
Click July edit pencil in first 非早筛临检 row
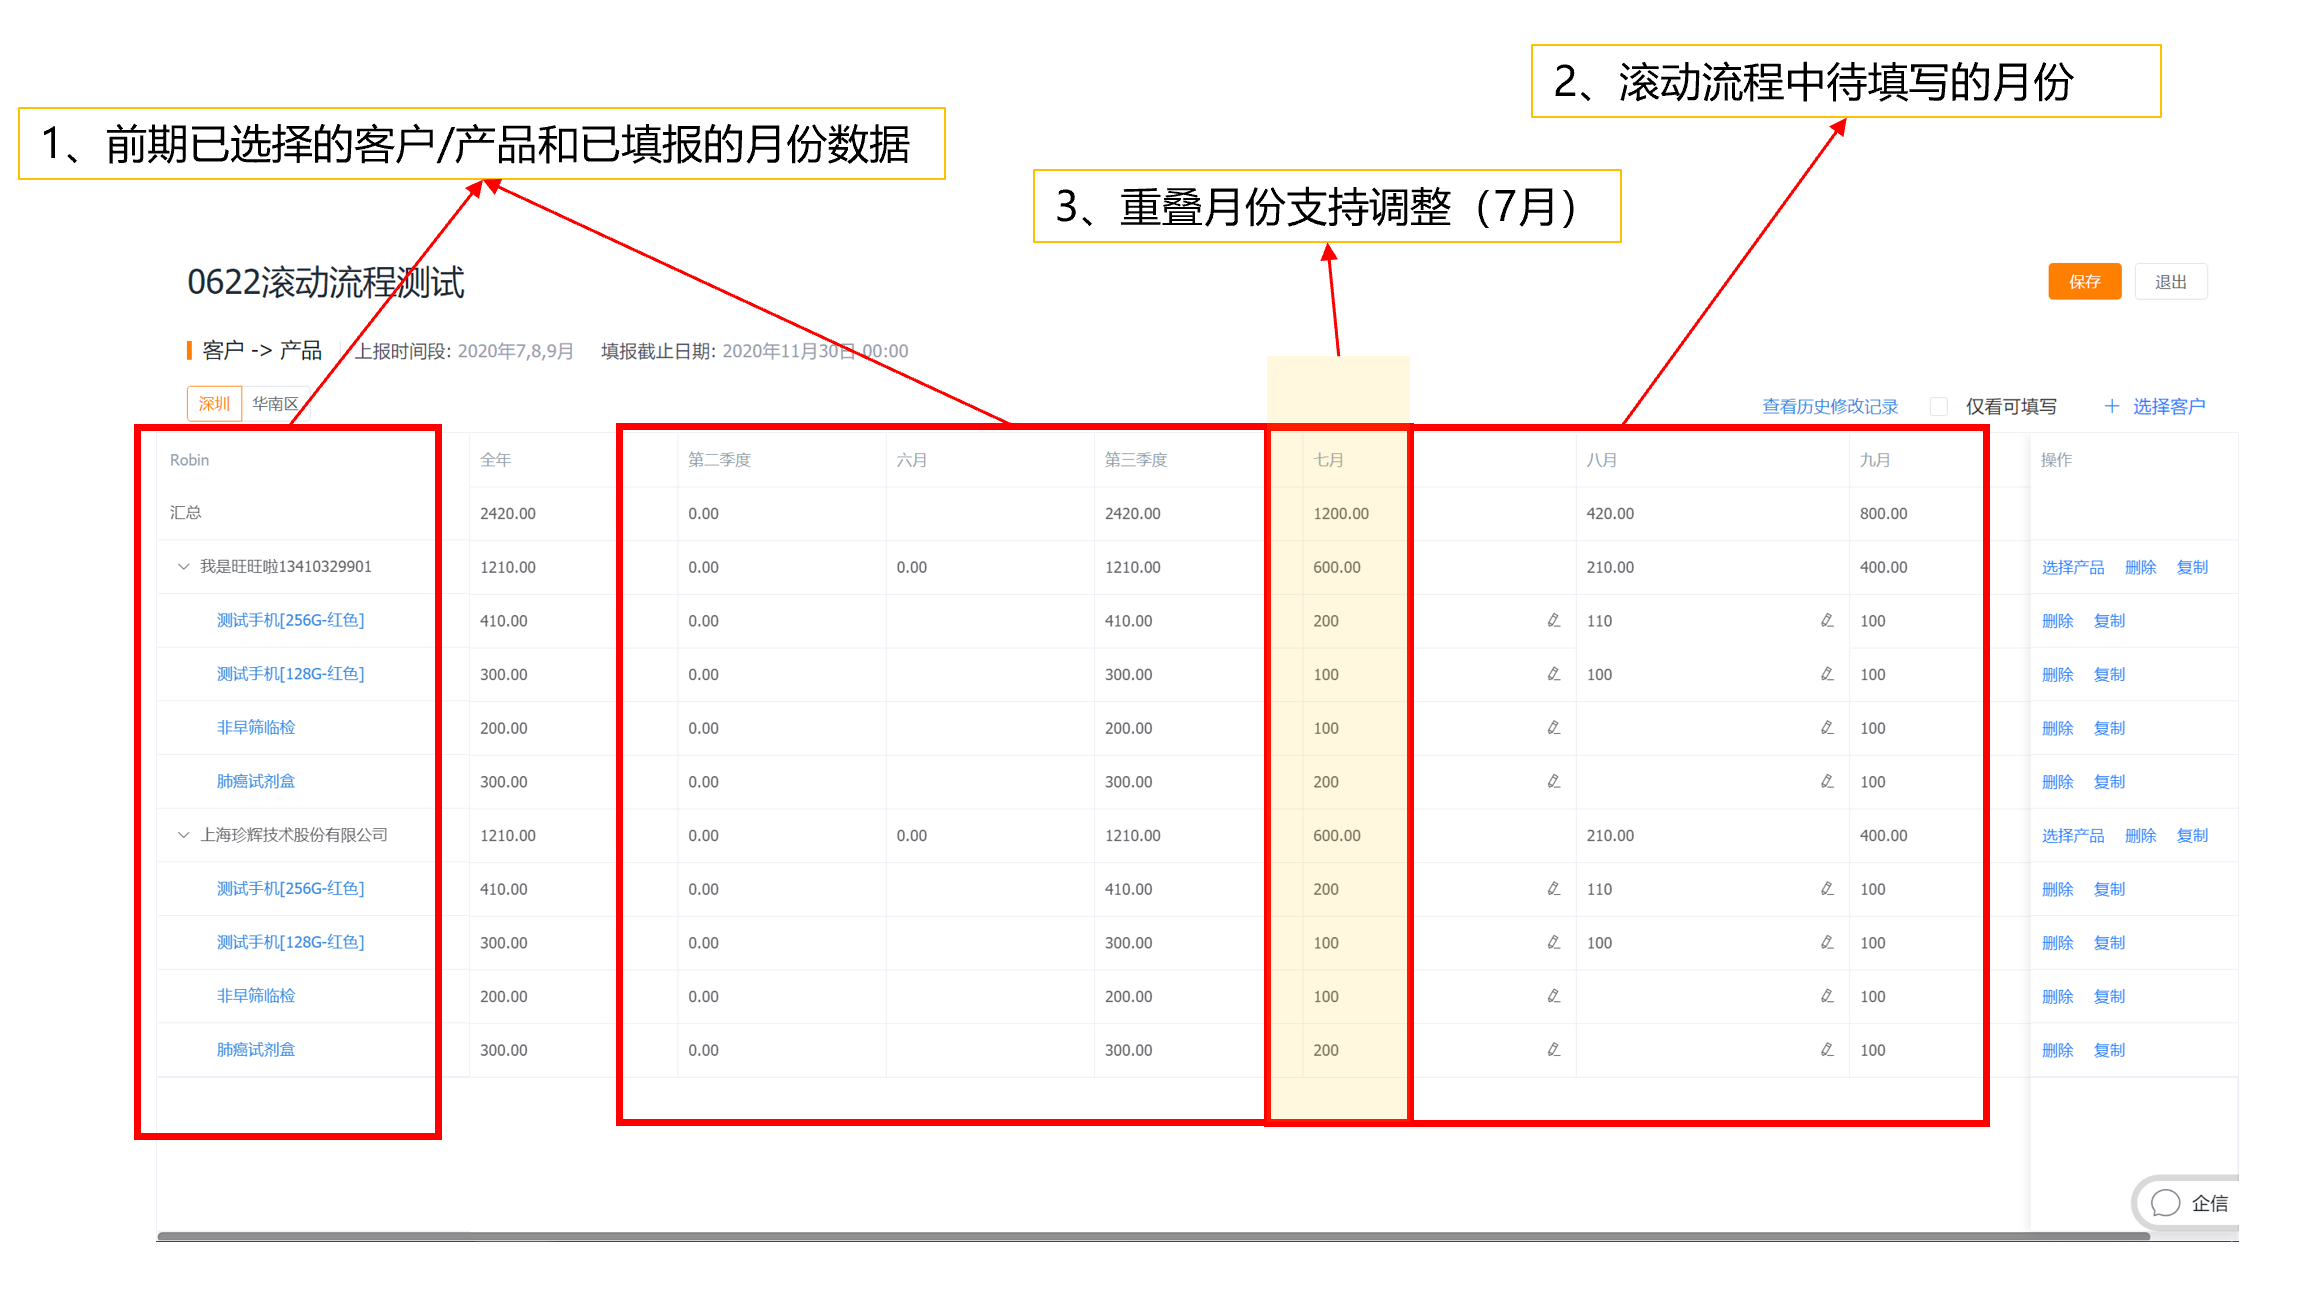(1553, 728)
